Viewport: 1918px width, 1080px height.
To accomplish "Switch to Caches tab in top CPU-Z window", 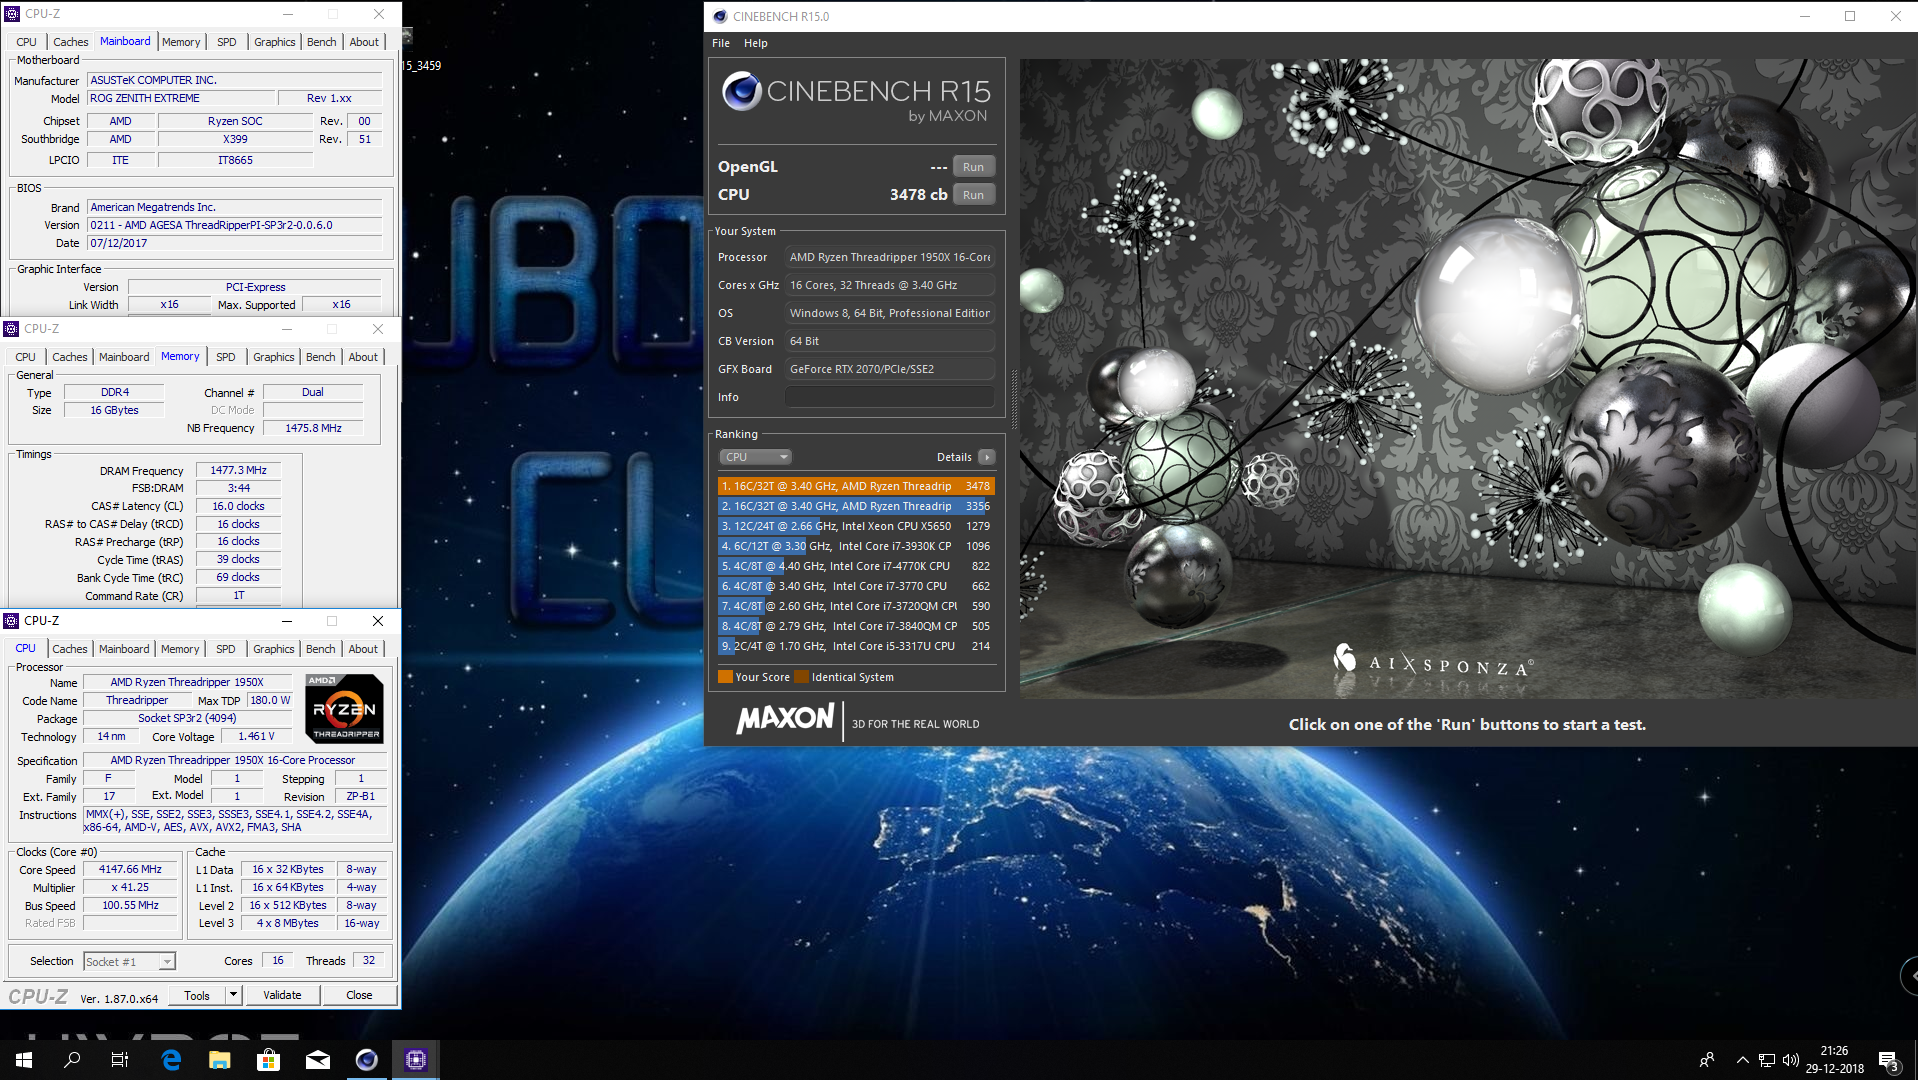I will pyautogui.click(x=71, y=42).
